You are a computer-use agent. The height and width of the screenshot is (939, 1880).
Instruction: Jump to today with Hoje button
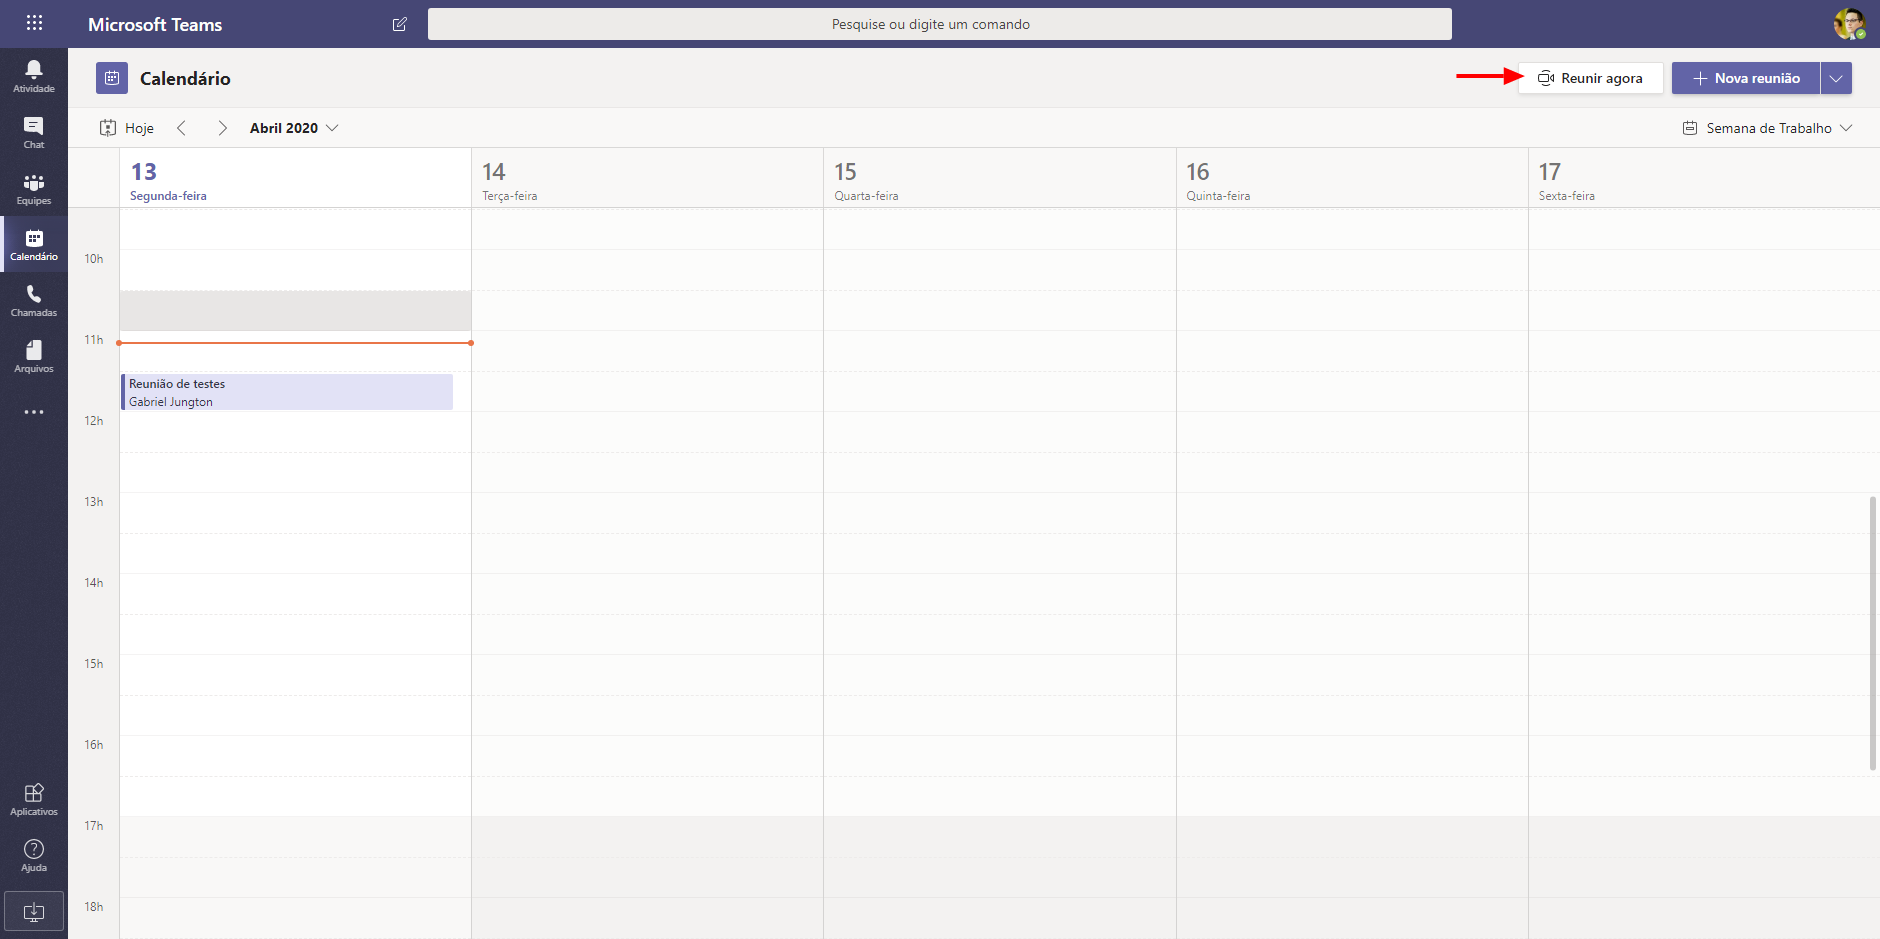[127, 128]
